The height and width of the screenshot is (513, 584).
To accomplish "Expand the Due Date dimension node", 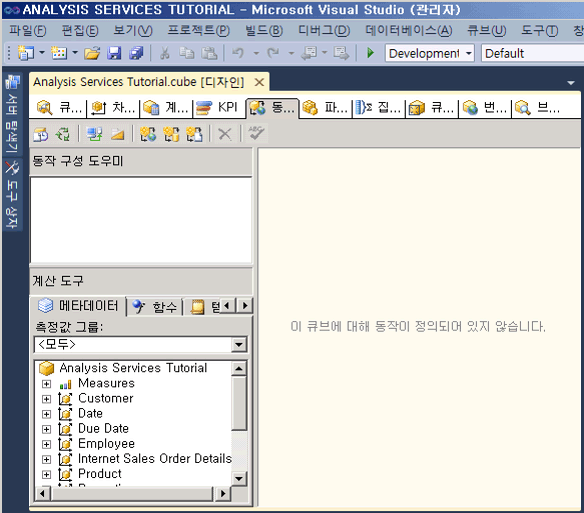I will pyautogui.click(x=46, y=429).
